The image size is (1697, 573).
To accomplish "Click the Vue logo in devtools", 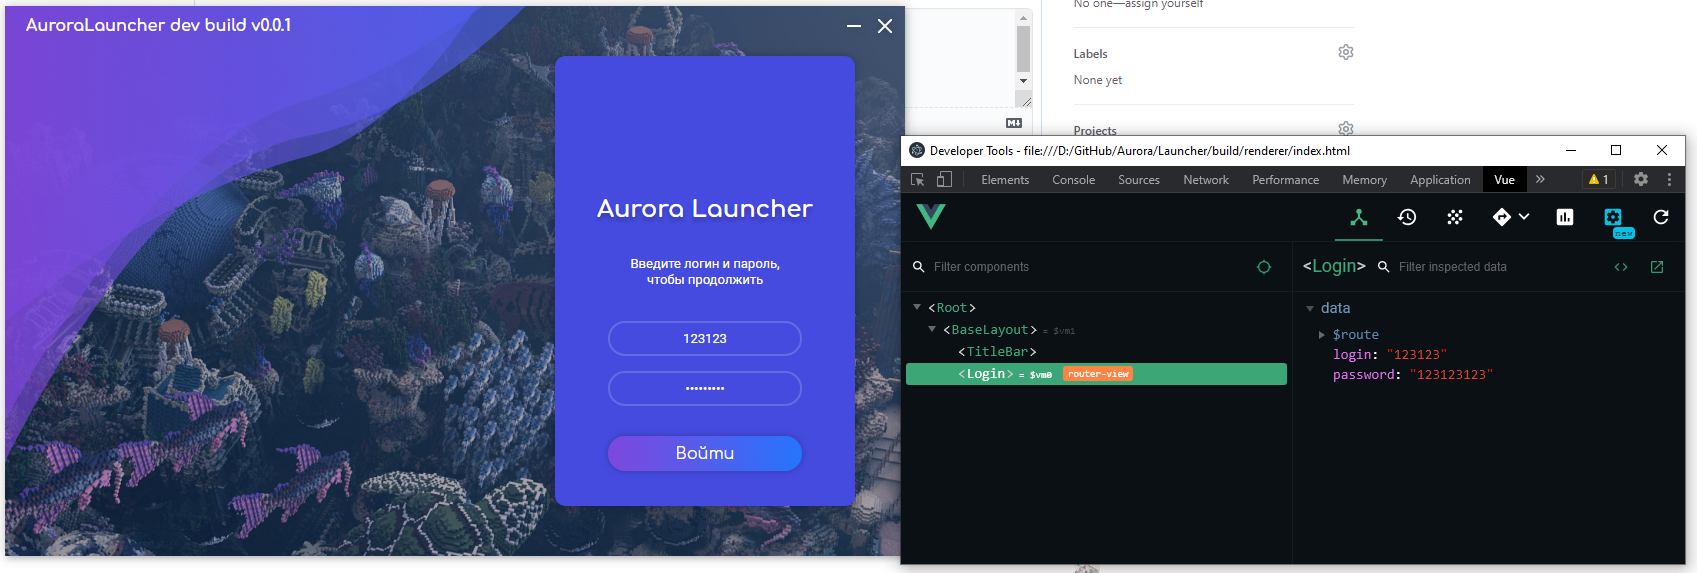I will (x=931, y=216).
